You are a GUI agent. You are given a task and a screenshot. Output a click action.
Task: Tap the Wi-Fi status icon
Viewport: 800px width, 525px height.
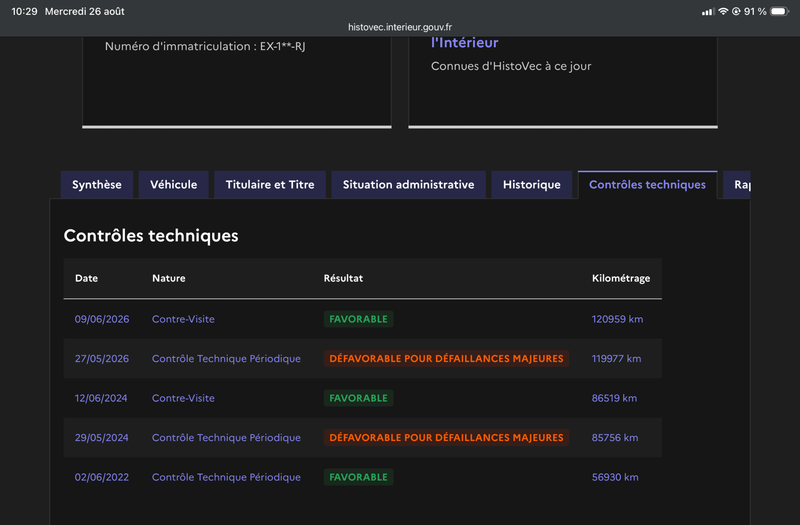pyautogui.click(x=723, y=11)
